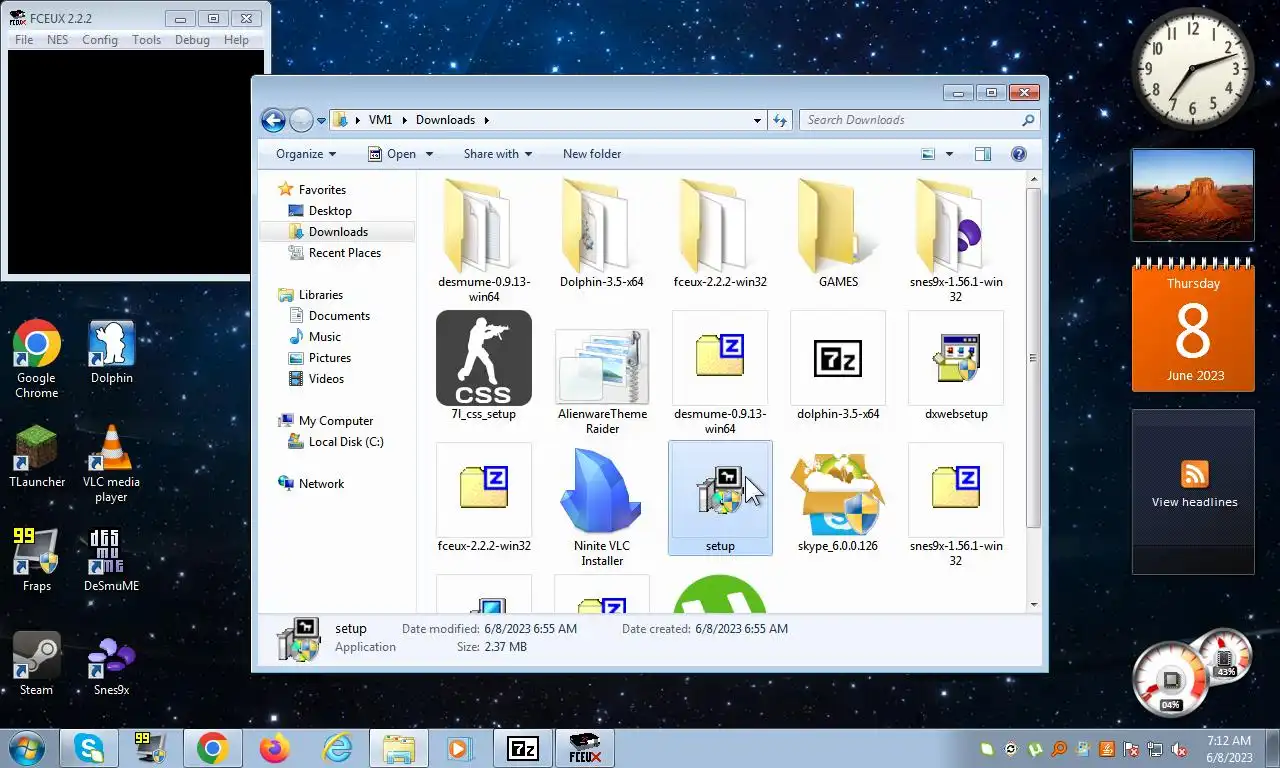Select the dxwebsetup installer
Screen dimensions: 1280x768
(956, 365)
